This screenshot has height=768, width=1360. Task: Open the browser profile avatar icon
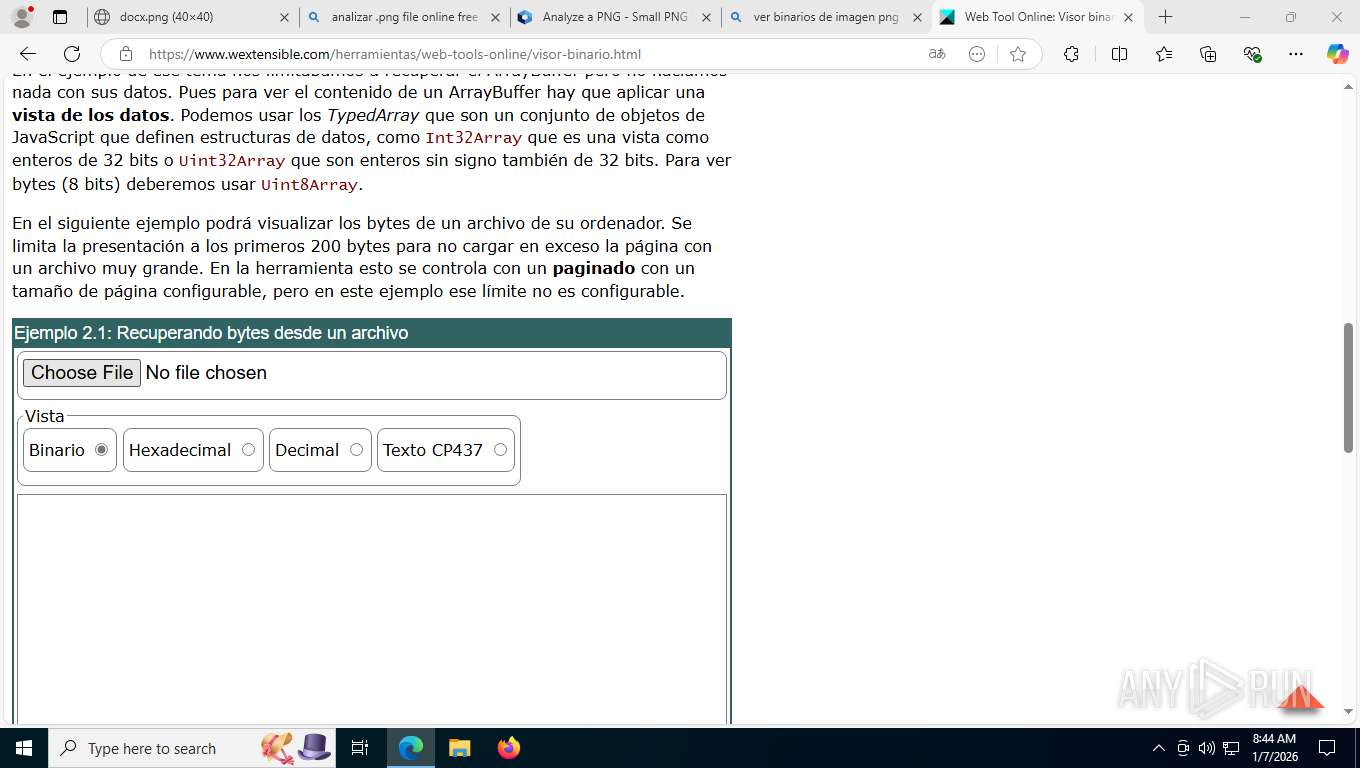22,17
